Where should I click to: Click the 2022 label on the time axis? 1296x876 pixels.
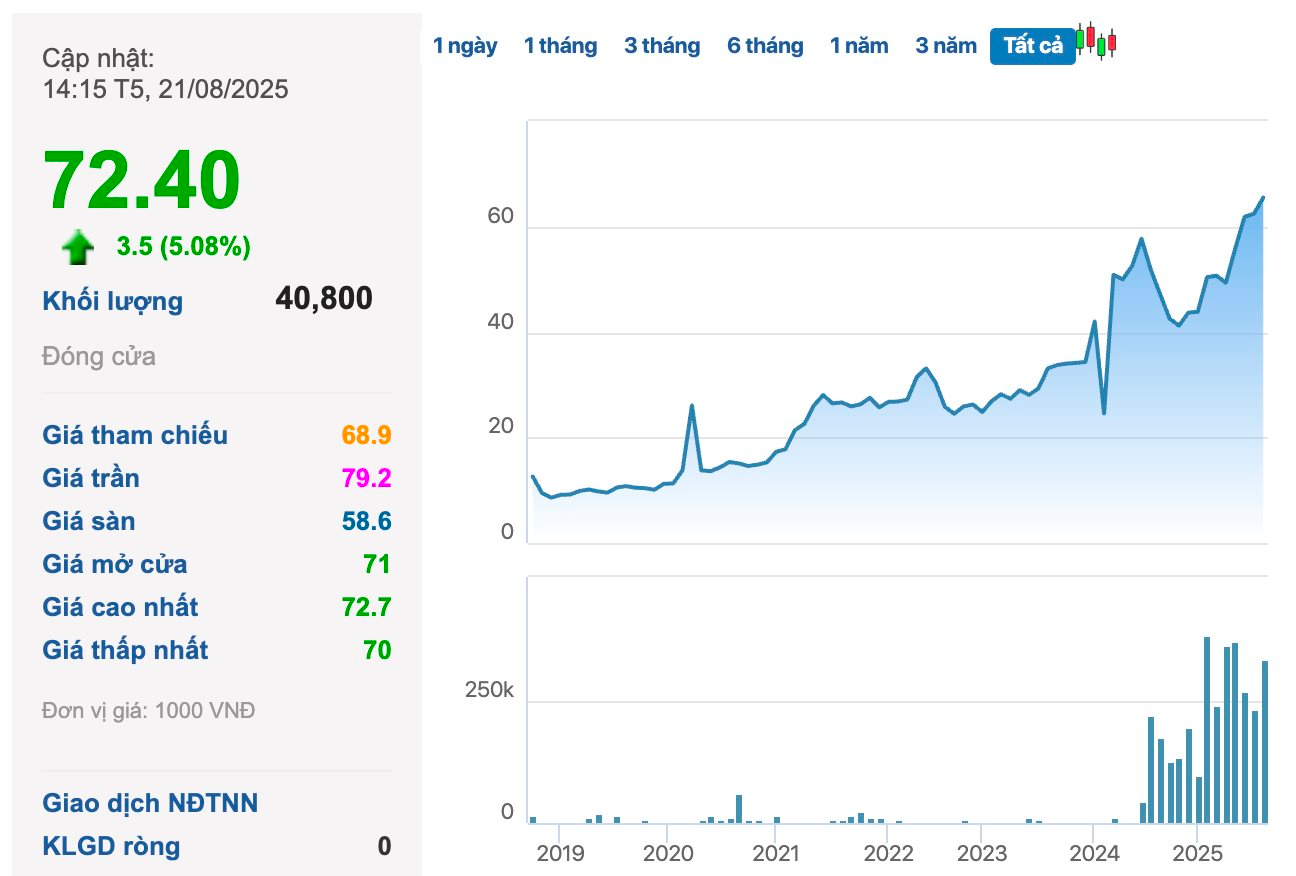click(x=888, y=855)
